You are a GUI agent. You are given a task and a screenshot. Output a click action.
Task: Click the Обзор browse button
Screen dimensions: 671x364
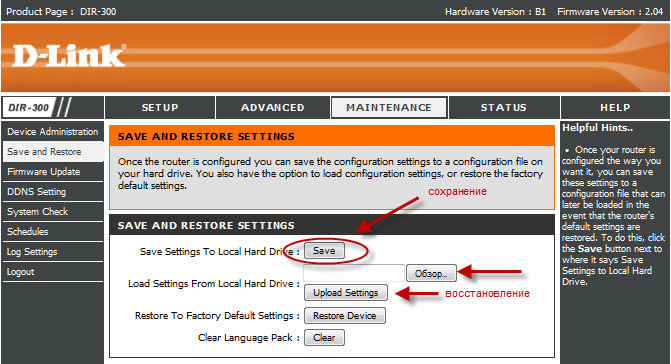click(431, 273)
